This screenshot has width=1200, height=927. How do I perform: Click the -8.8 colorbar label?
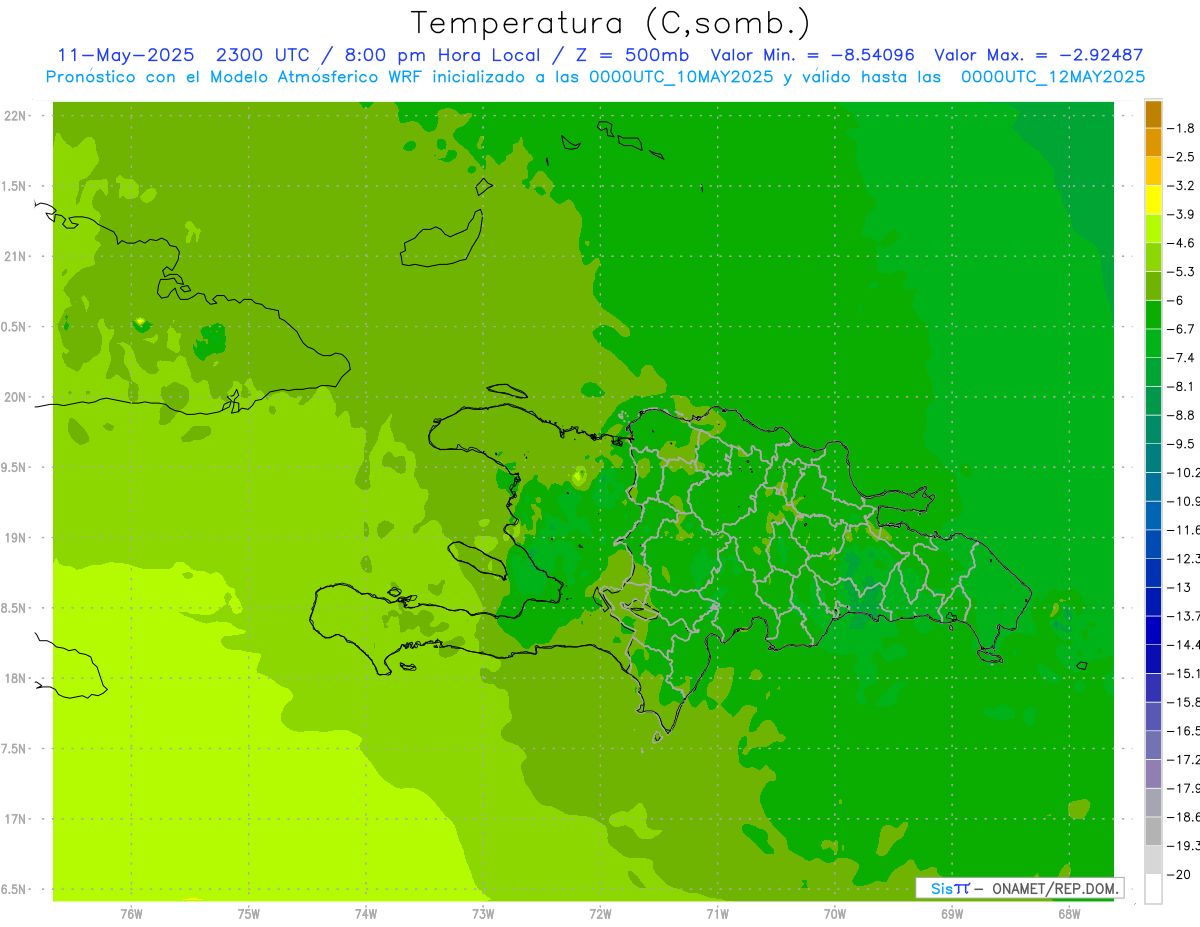pos(1182,415)
